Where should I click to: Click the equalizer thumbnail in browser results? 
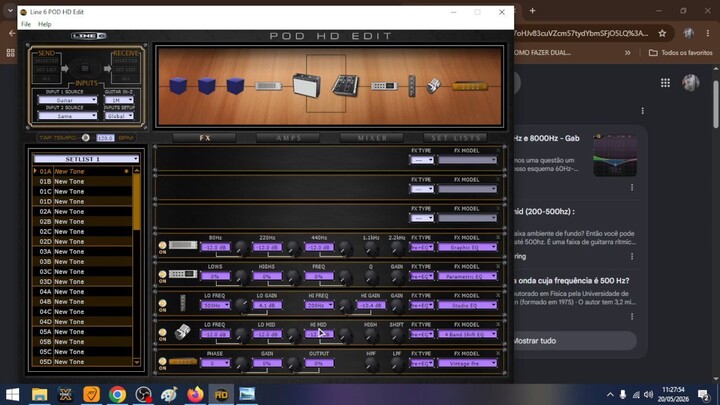click(x=615, y=155)
